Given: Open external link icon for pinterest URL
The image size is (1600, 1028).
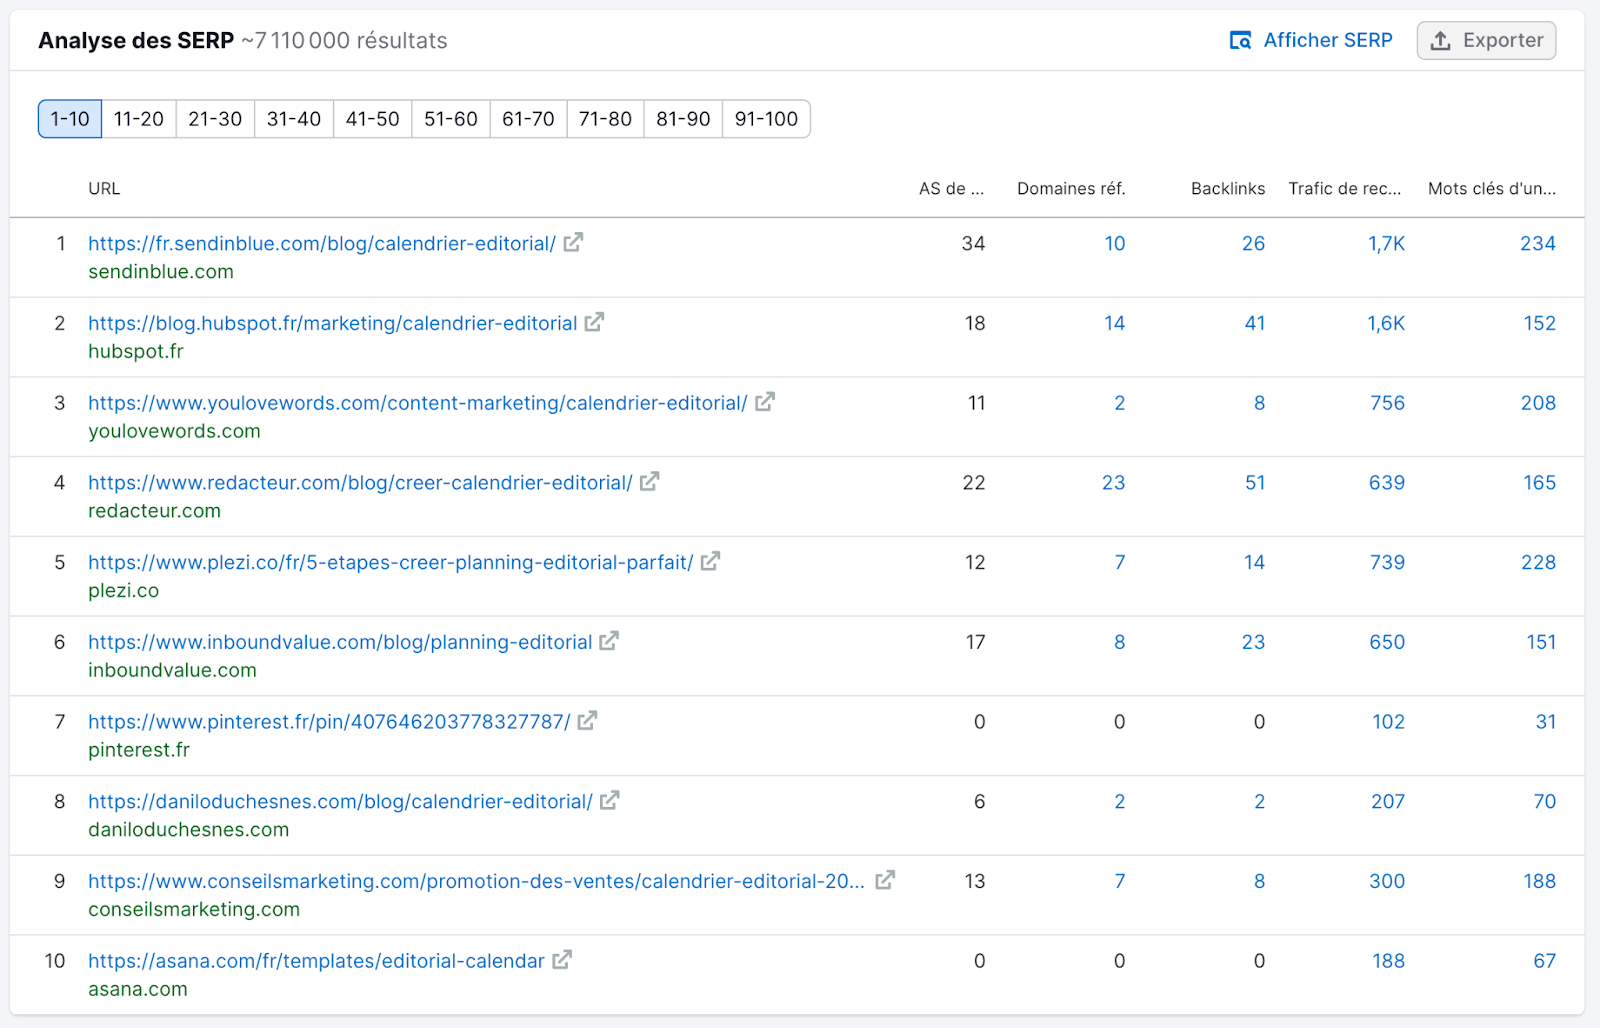Looking at the screenshot, I should 588,721.
